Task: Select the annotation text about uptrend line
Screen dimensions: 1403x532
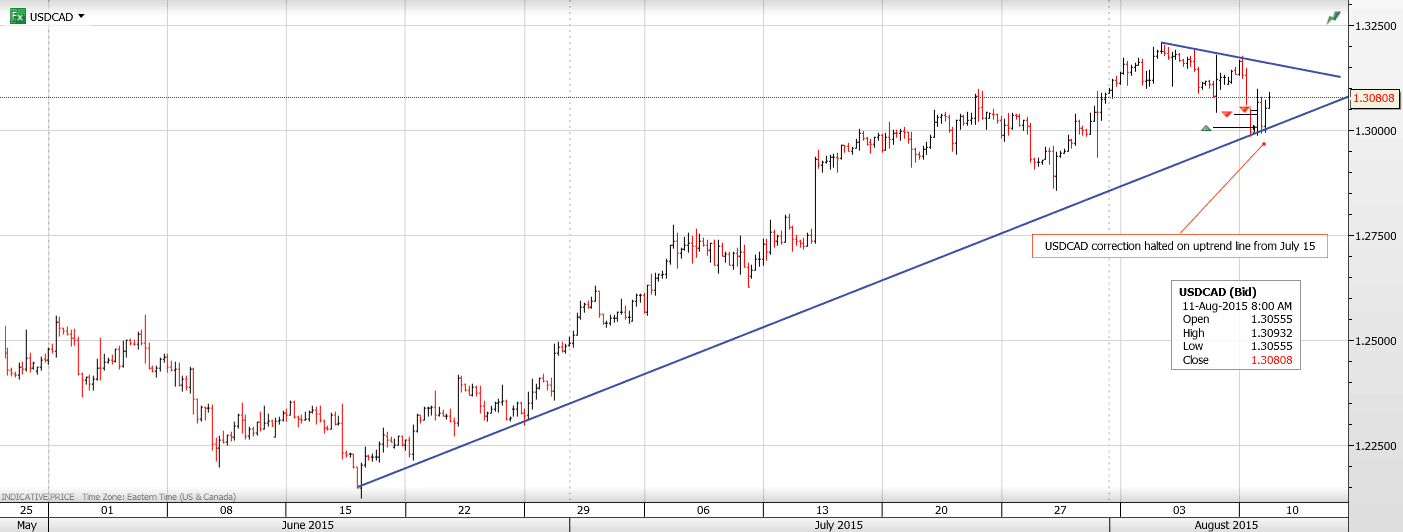Action: tap(1179, 246)
